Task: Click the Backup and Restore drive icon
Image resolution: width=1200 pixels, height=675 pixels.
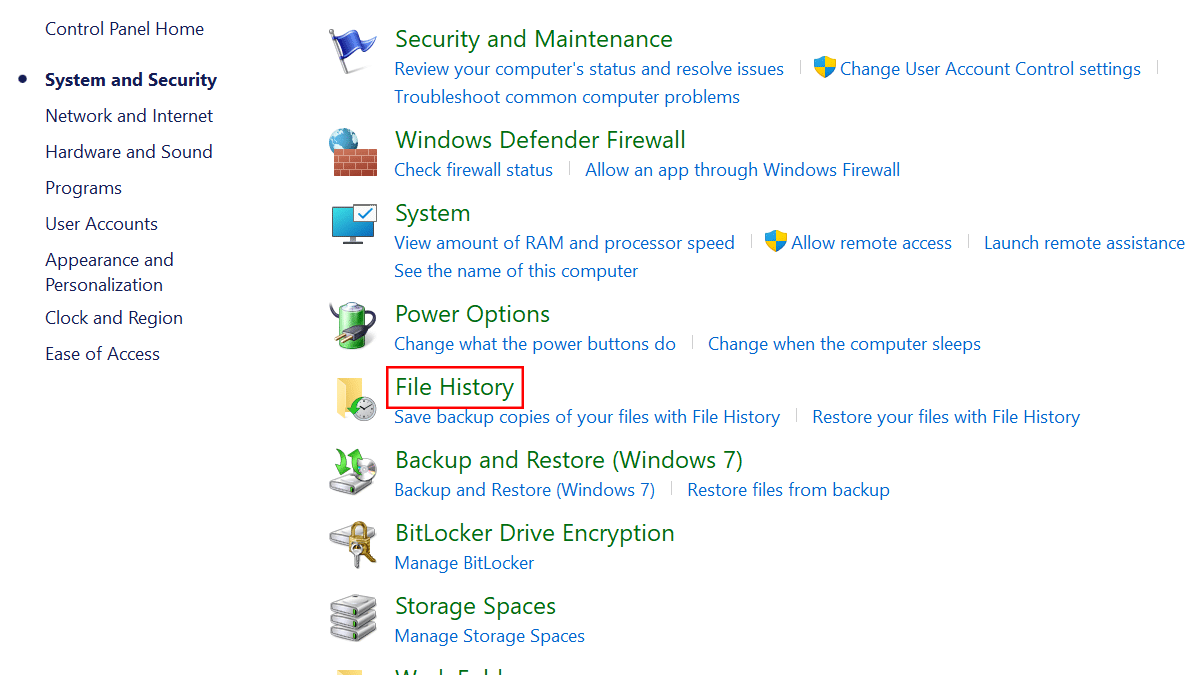Action: [353, 471]
